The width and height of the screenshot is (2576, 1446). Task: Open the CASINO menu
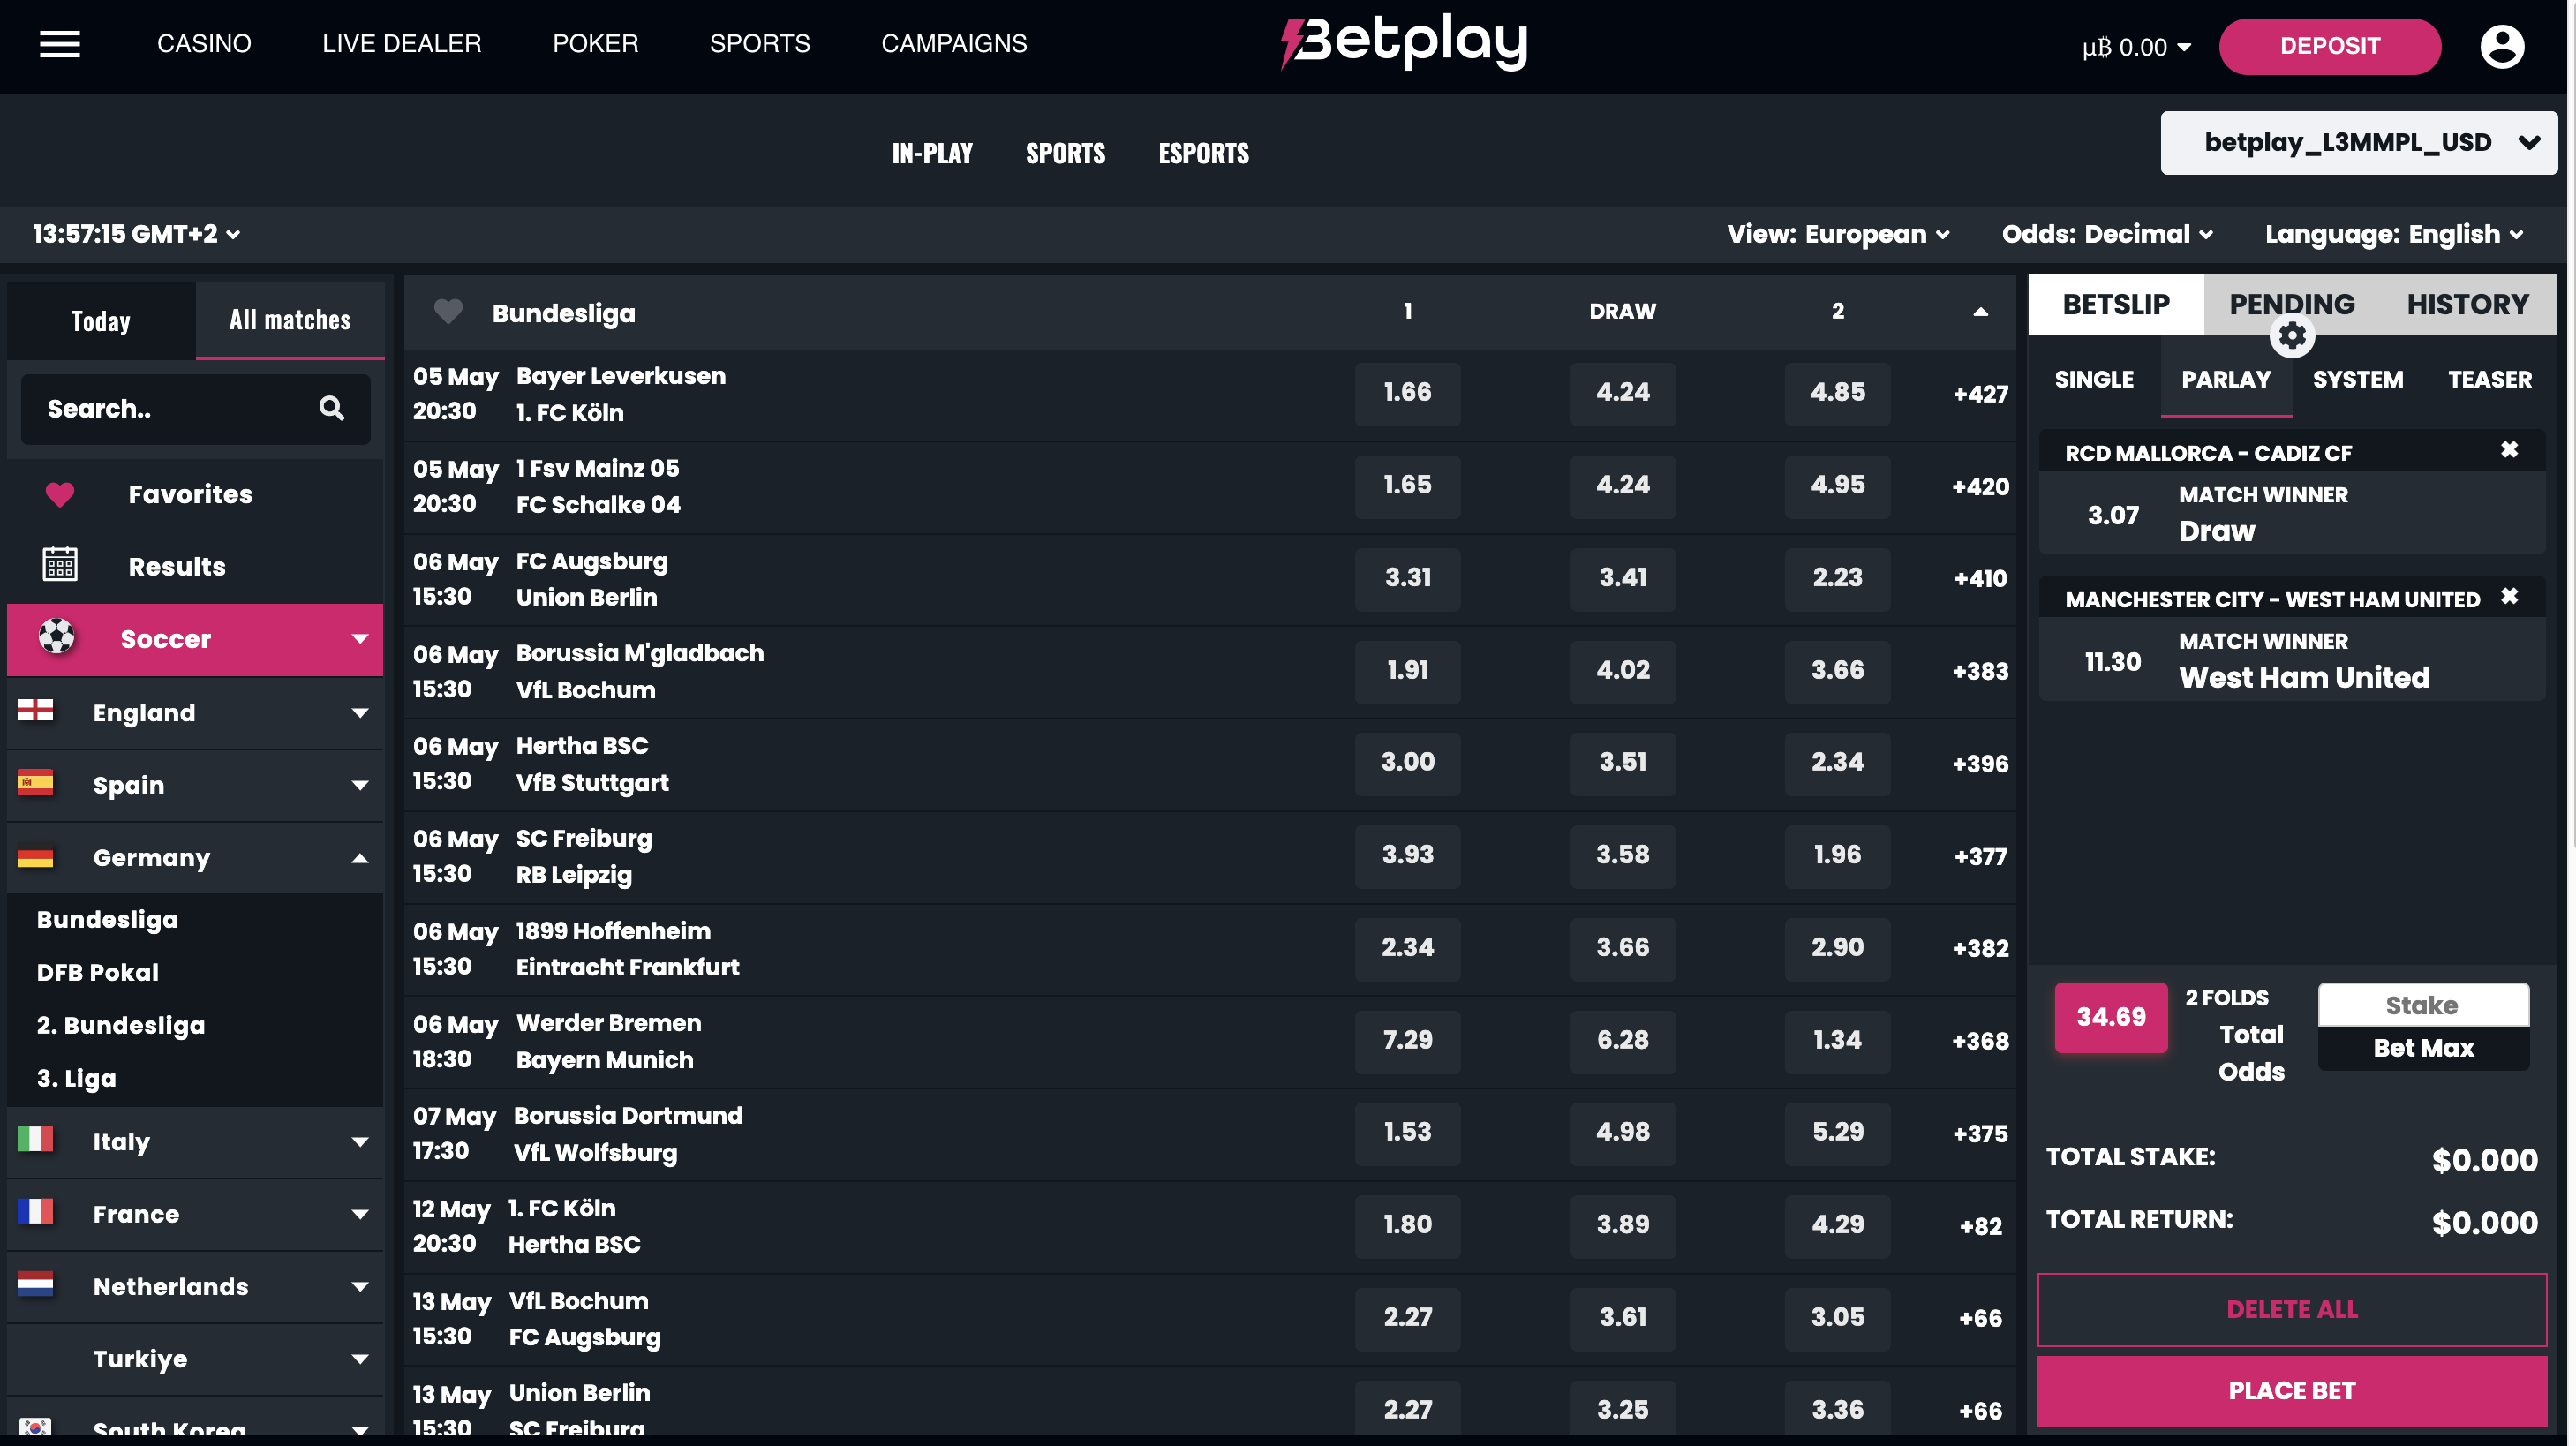(204, 44)
